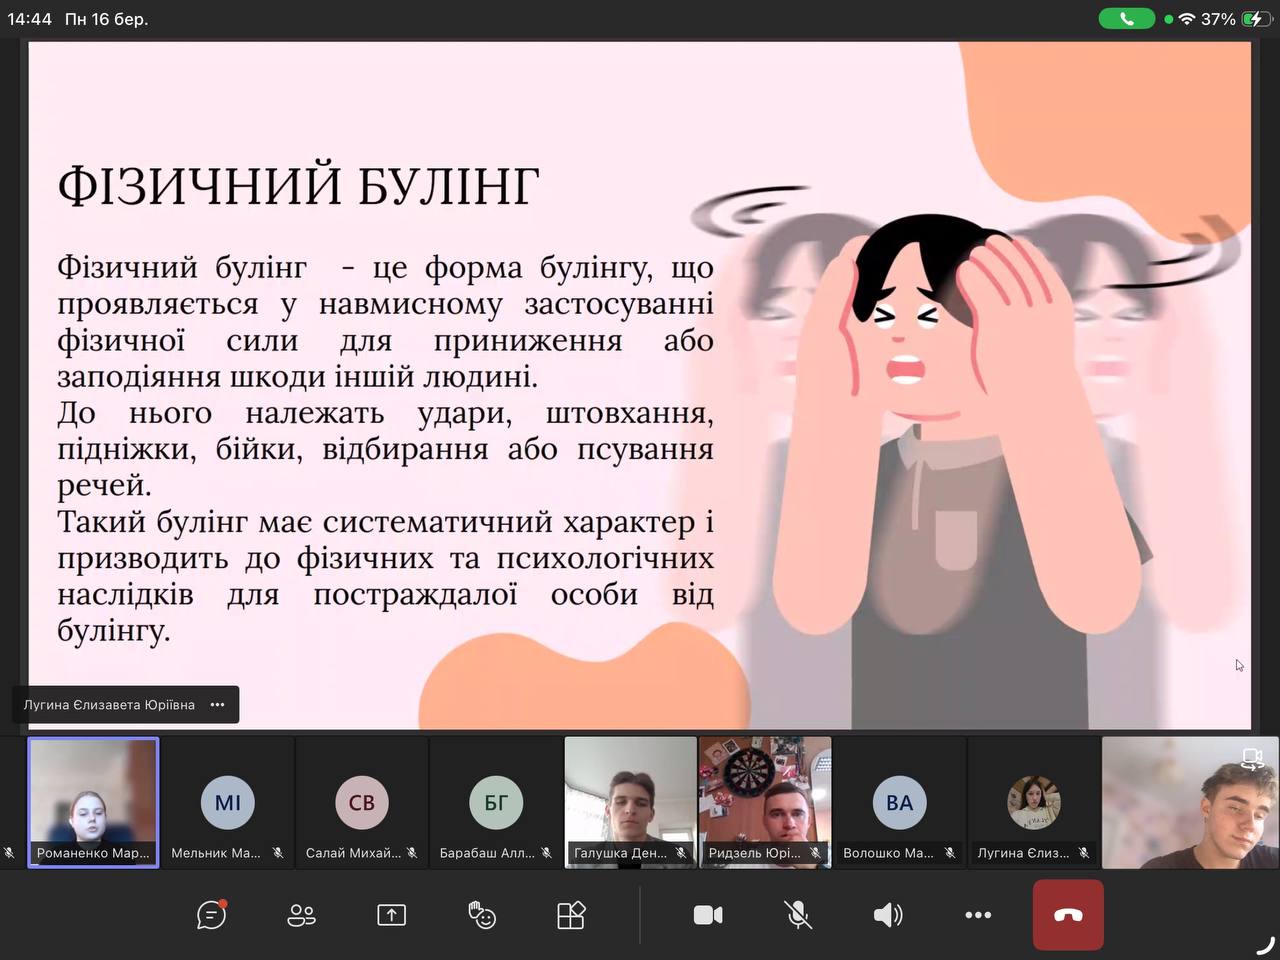Select Романенко participant video tile
Viewport: 1280px width, 960px height.
(93, 802)
